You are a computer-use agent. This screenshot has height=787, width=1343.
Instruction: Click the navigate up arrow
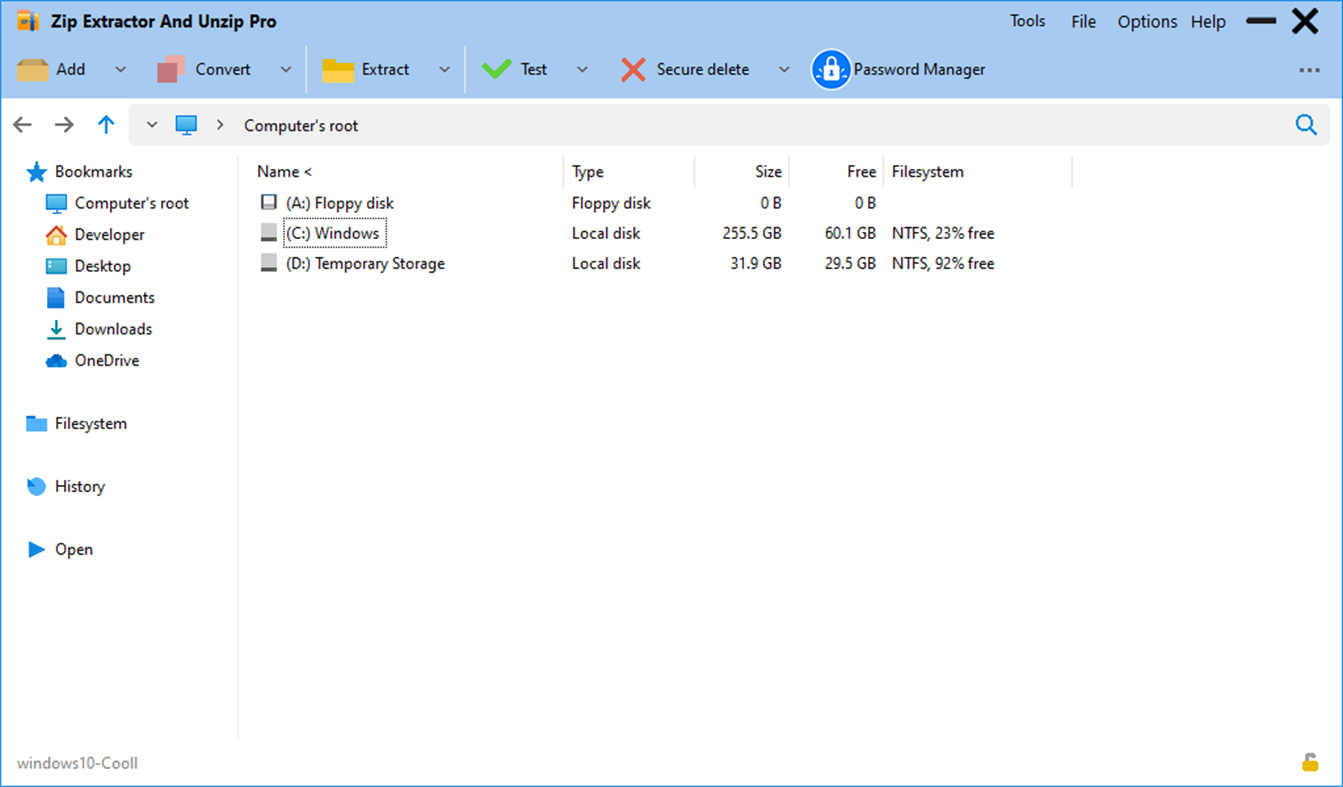[106, 124]
